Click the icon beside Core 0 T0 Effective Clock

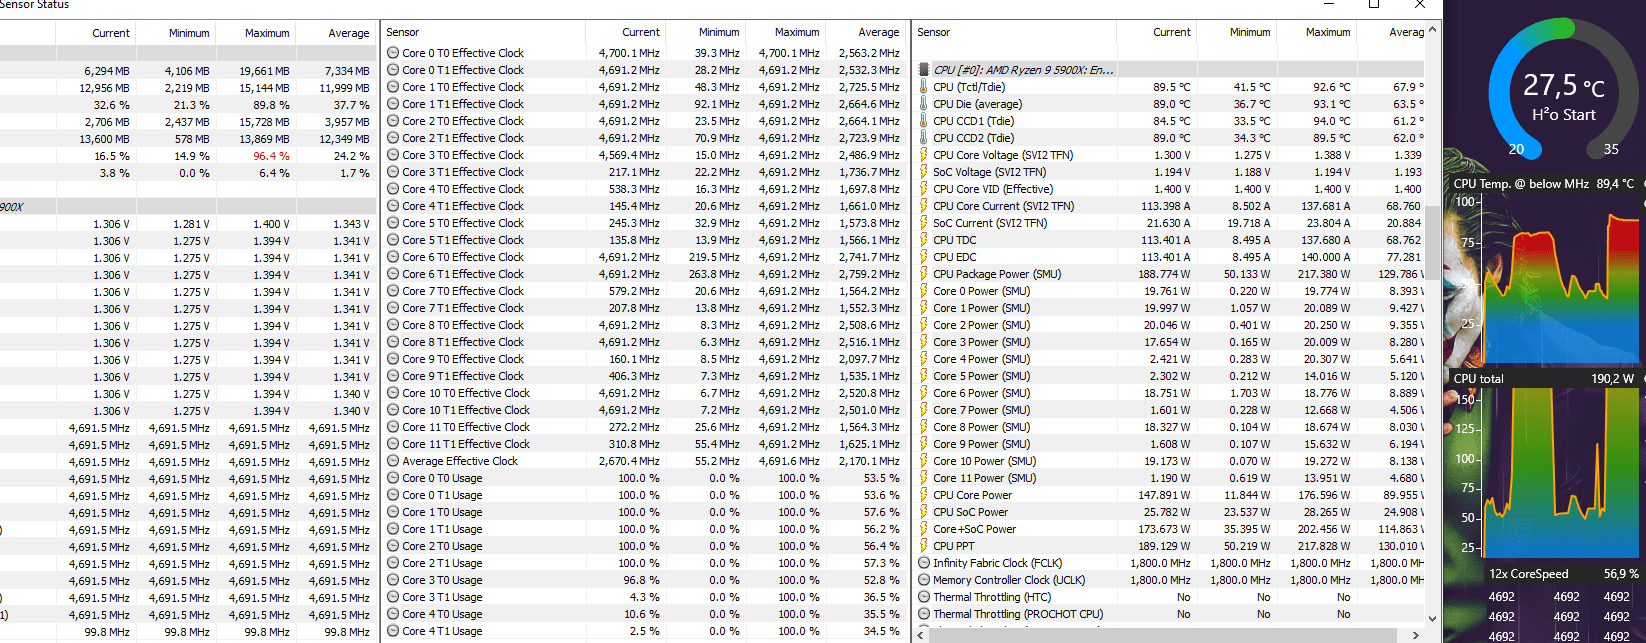[x=393, y=53]
